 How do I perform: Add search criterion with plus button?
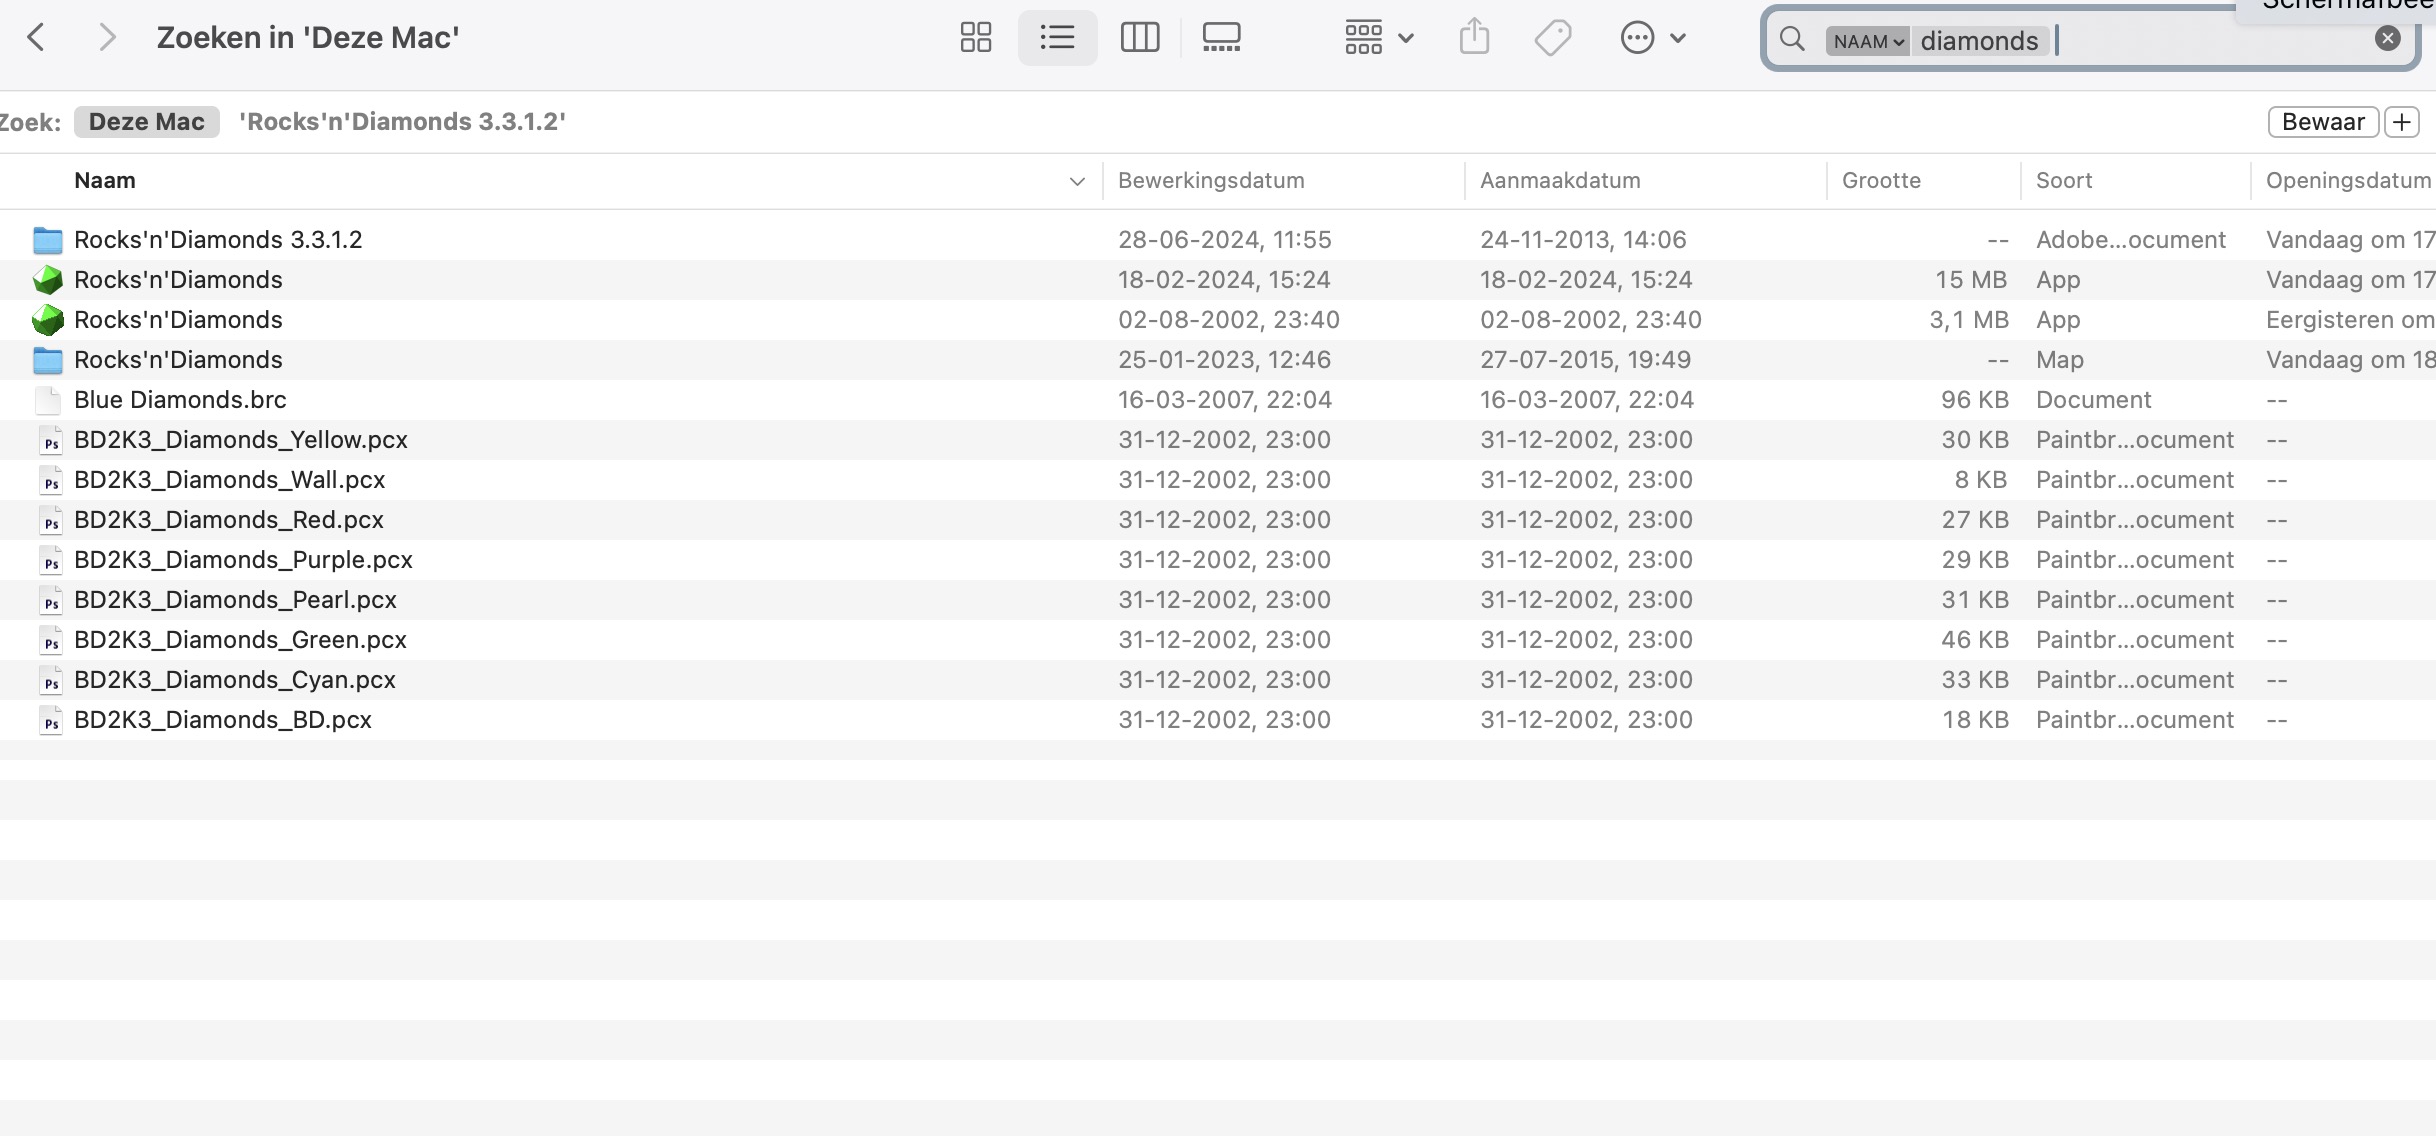tap(2402, 121)
